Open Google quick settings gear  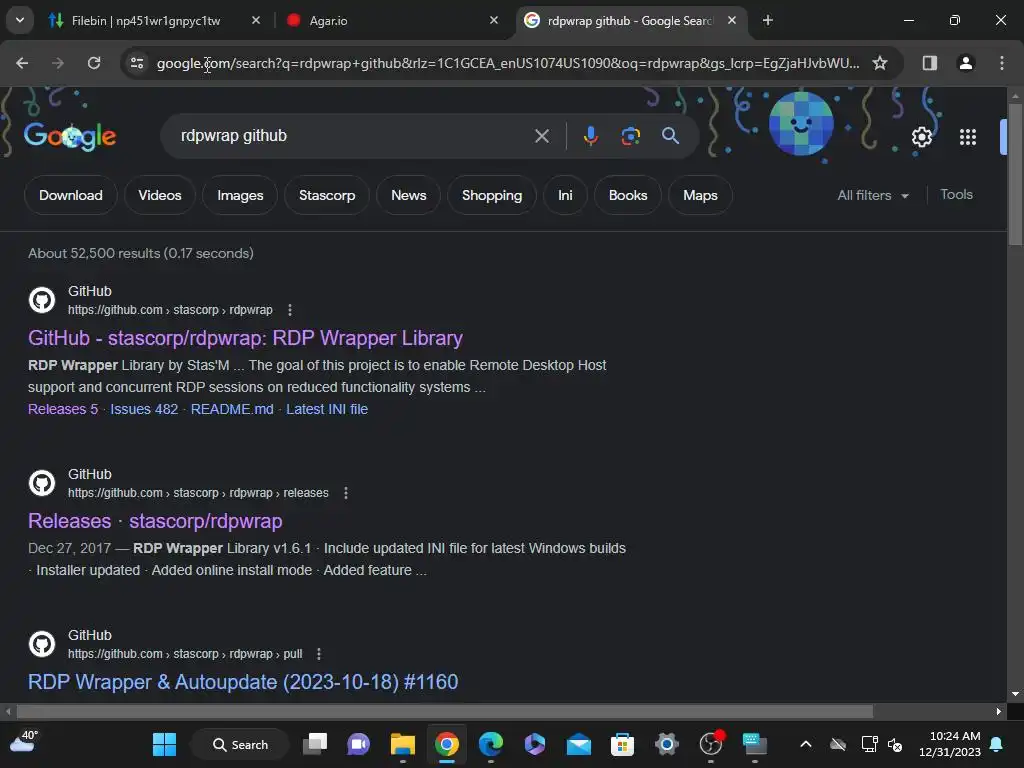921,136
